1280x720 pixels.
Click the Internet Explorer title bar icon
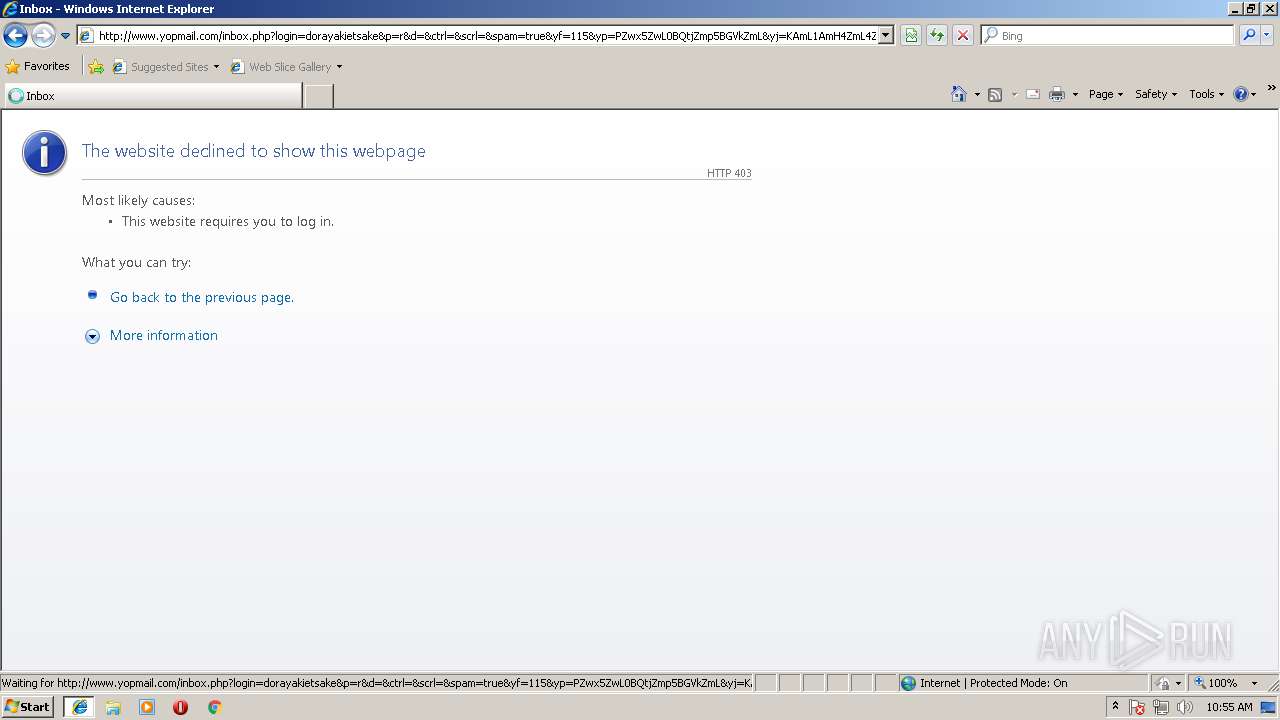click(10, 9)
